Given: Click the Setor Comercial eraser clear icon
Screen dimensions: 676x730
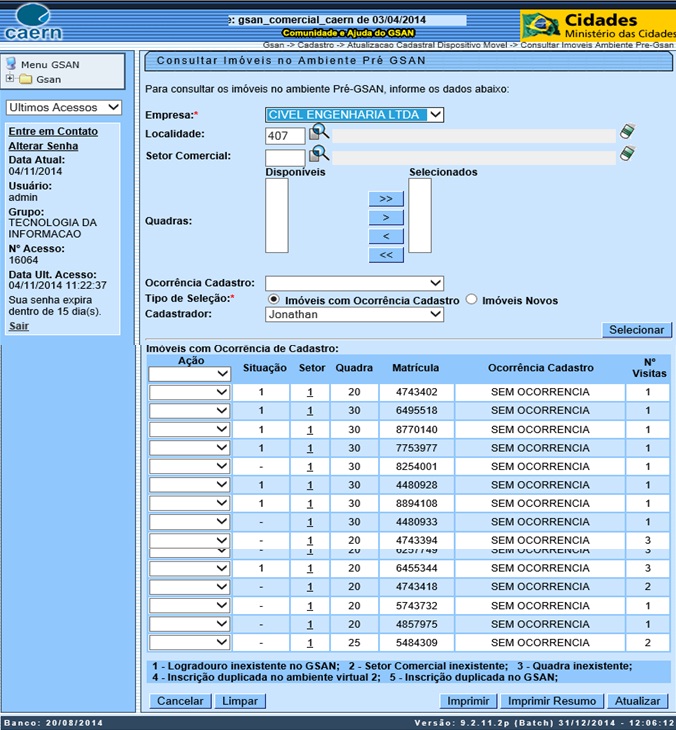Looking at the screenshot, I should [627, 155].
